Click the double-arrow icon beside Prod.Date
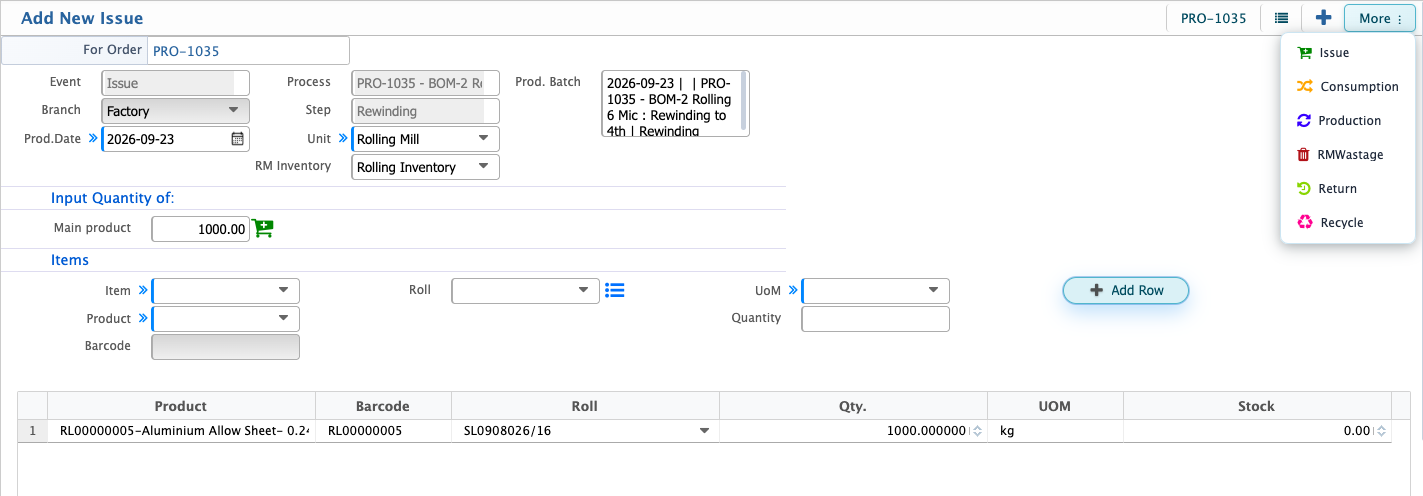This screenshot has height=496, width=1423. 93,139
